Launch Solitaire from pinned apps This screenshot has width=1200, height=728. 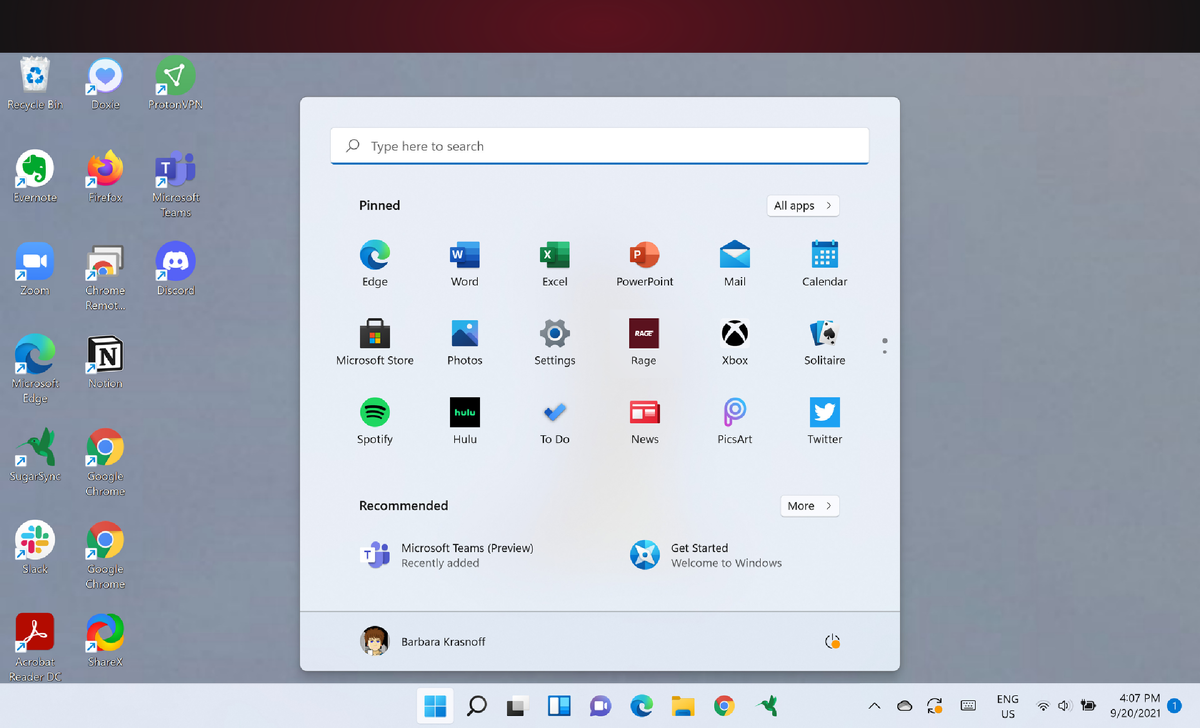coord(825,342)
